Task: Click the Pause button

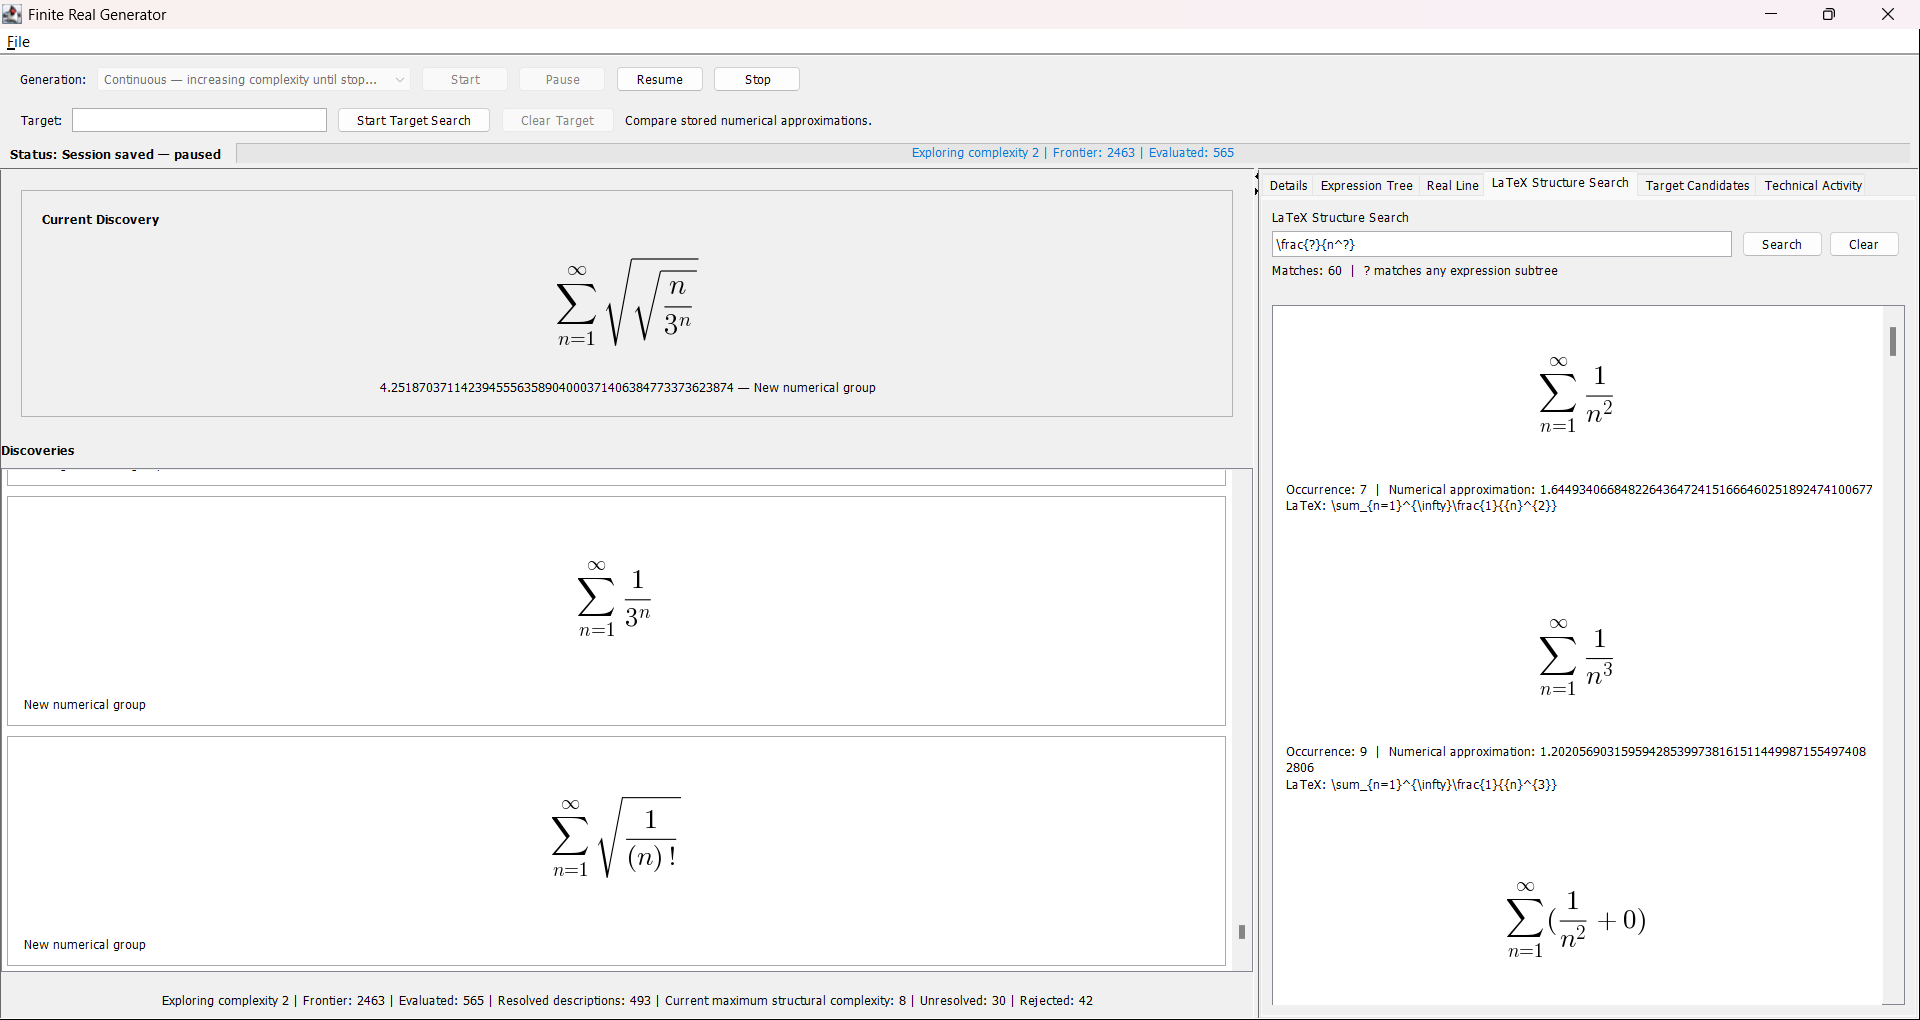Action: 562,80
